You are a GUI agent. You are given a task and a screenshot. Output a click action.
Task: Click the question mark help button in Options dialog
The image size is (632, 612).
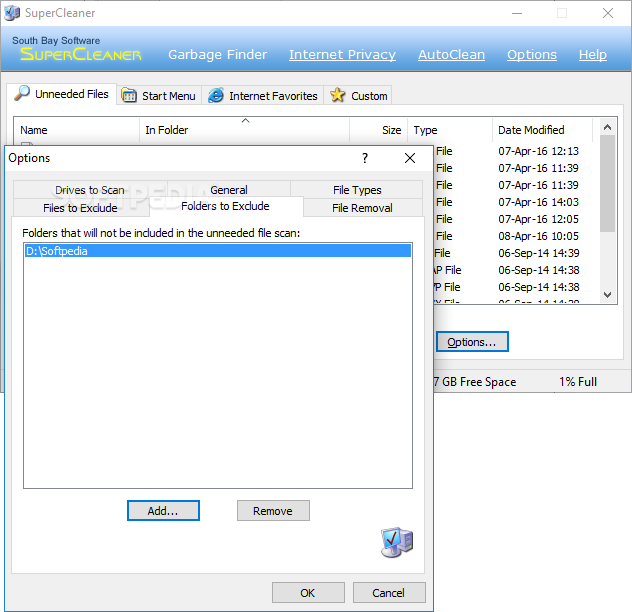[365, 158]
